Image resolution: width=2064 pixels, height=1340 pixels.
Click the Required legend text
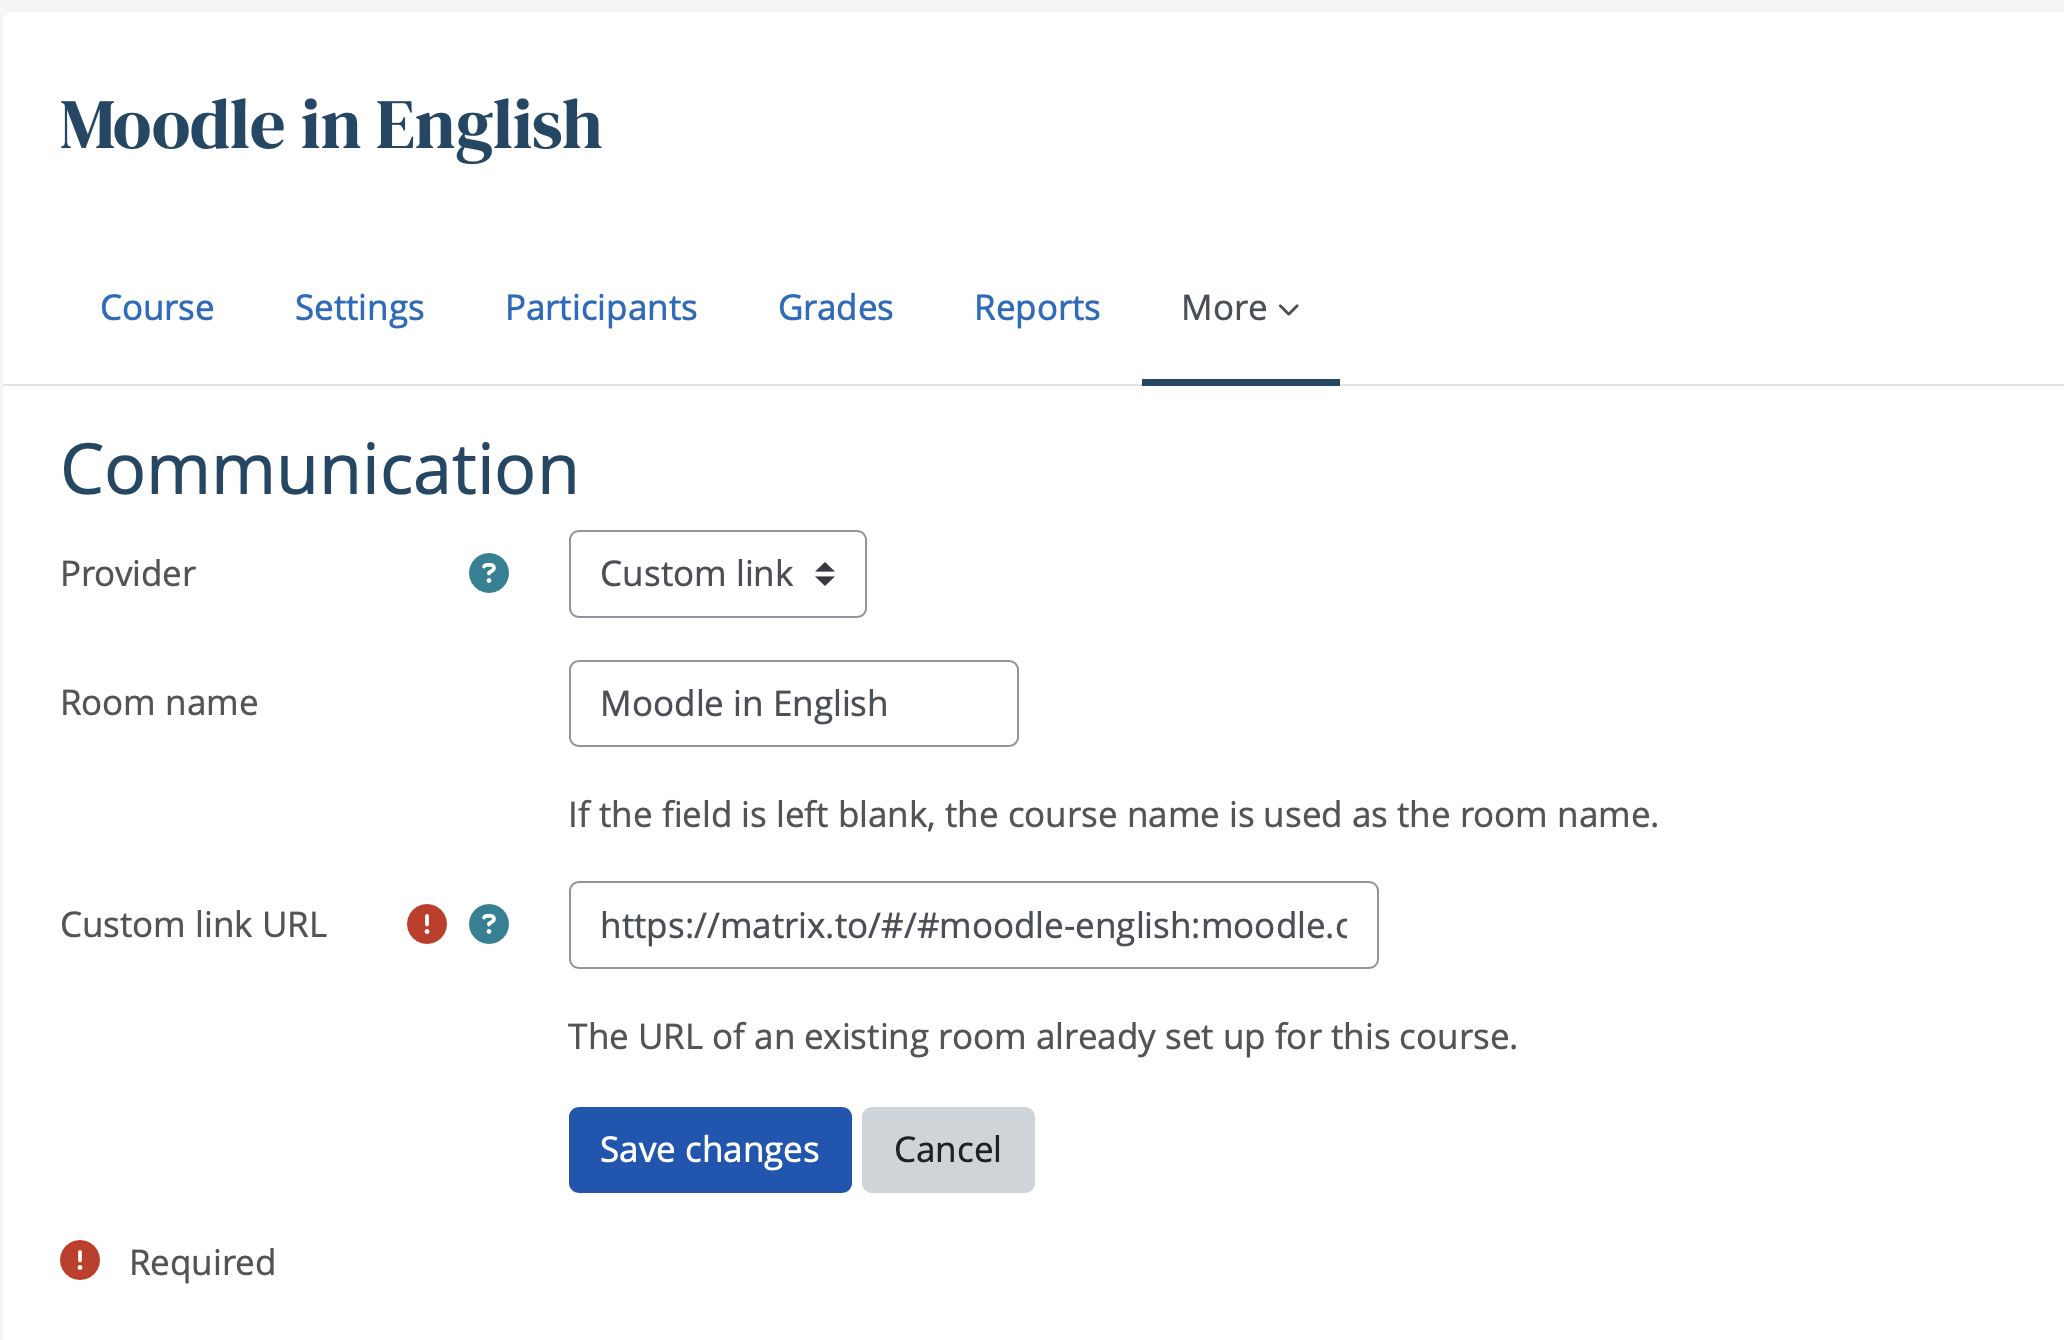point(202,1262)
